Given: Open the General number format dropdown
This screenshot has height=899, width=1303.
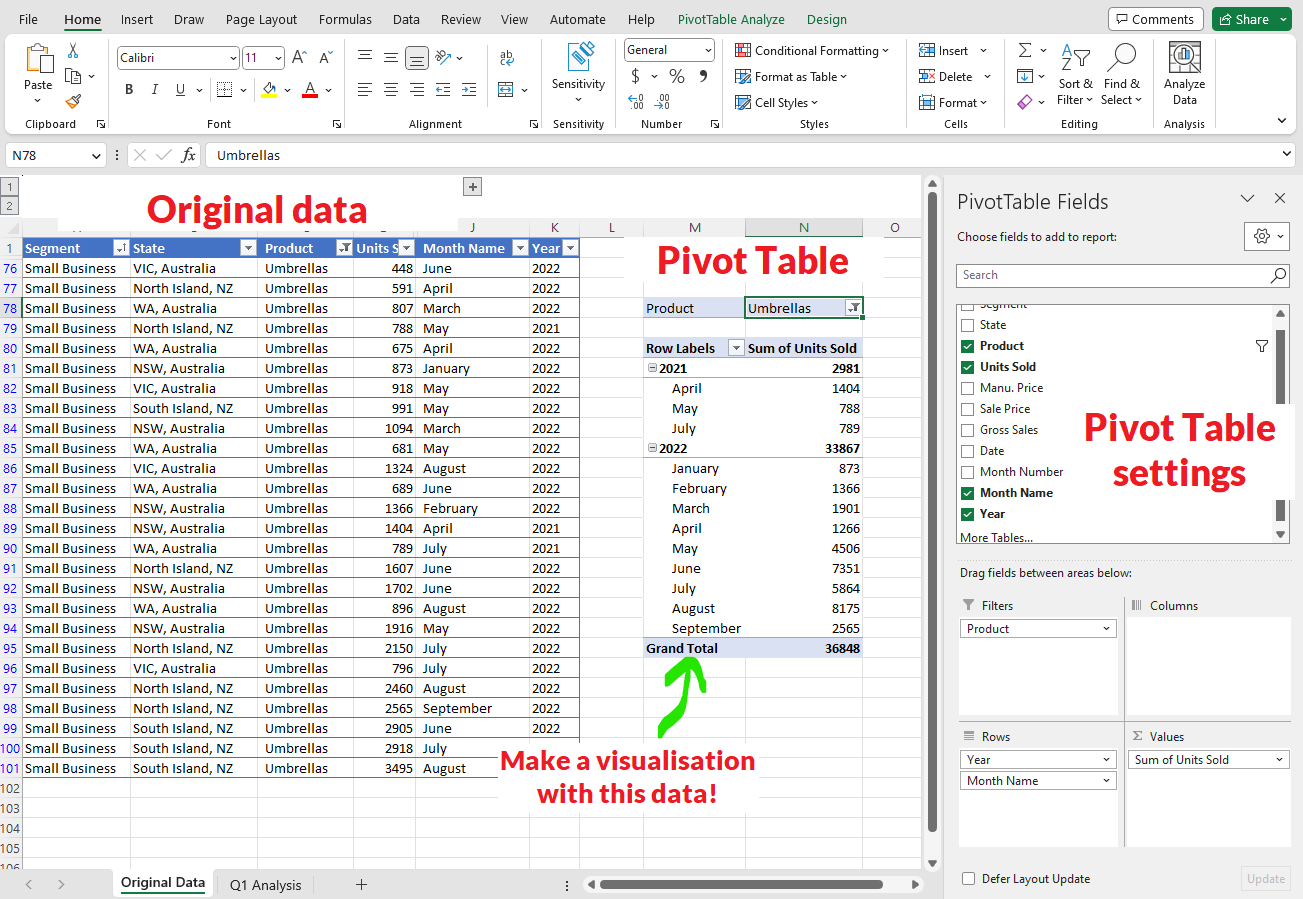Looking at the screenshot, I should pos(708,50).
